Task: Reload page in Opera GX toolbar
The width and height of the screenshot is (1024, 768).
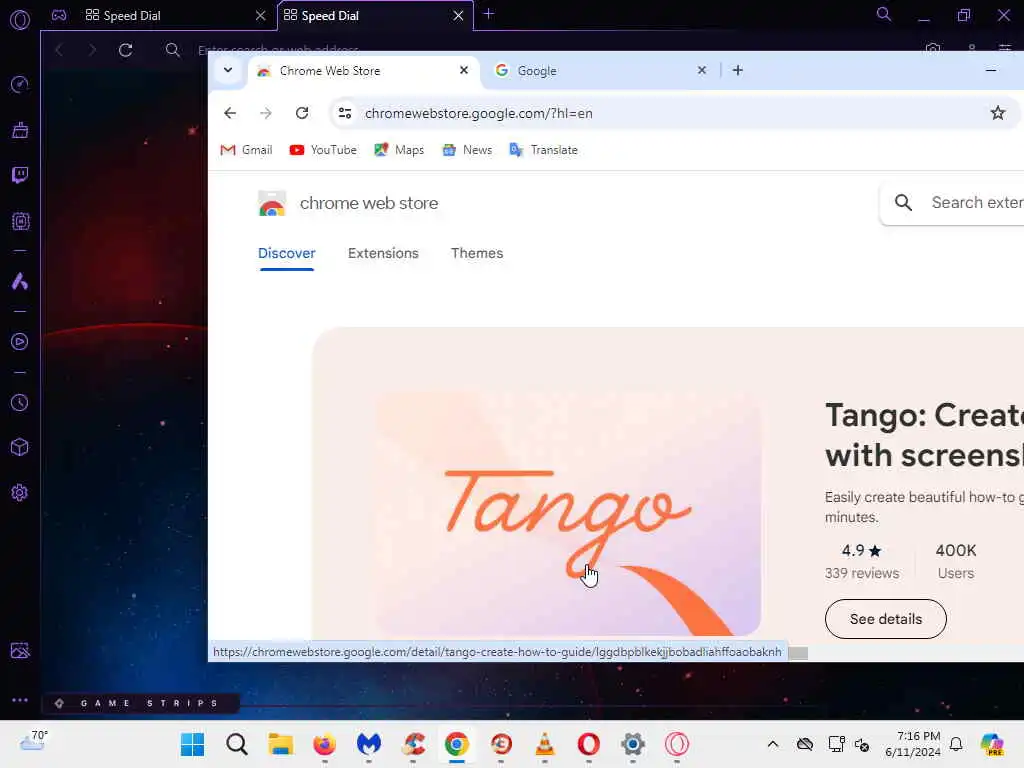Action: pyautogui.click(x=125, y=50)
